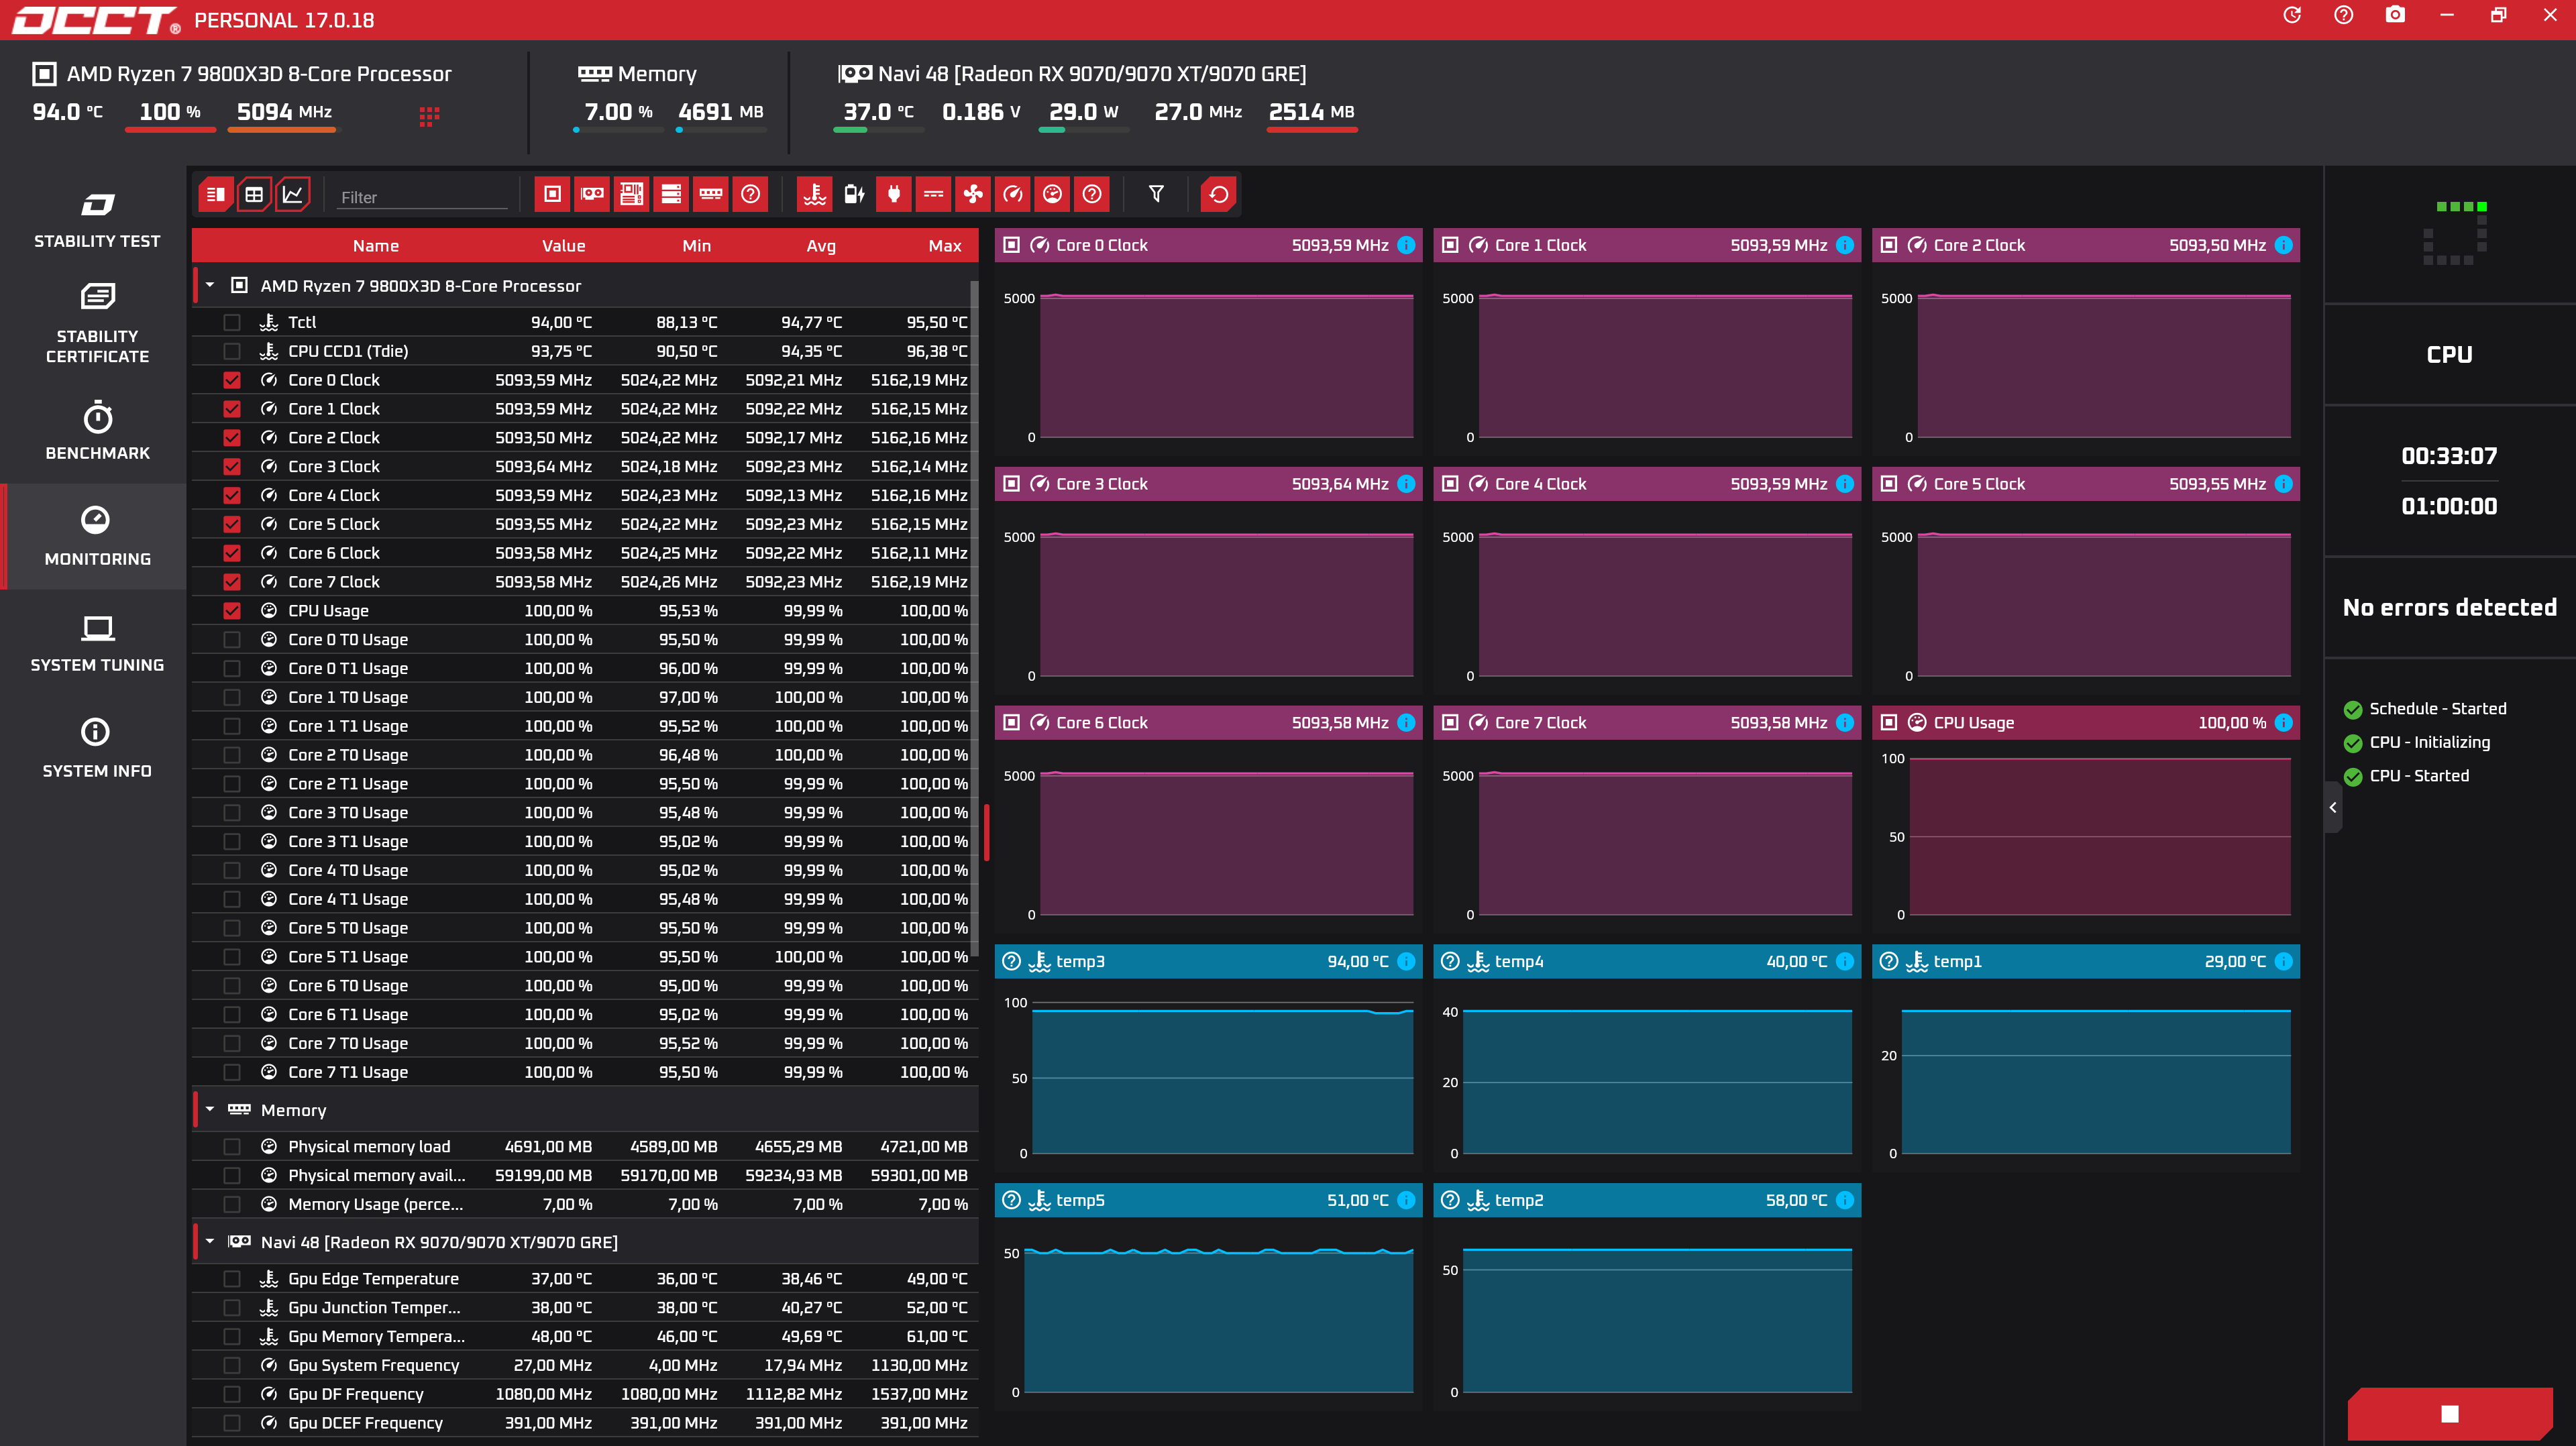
Task: Stop the running test with red stop button
Action: coord(2450,1413)
